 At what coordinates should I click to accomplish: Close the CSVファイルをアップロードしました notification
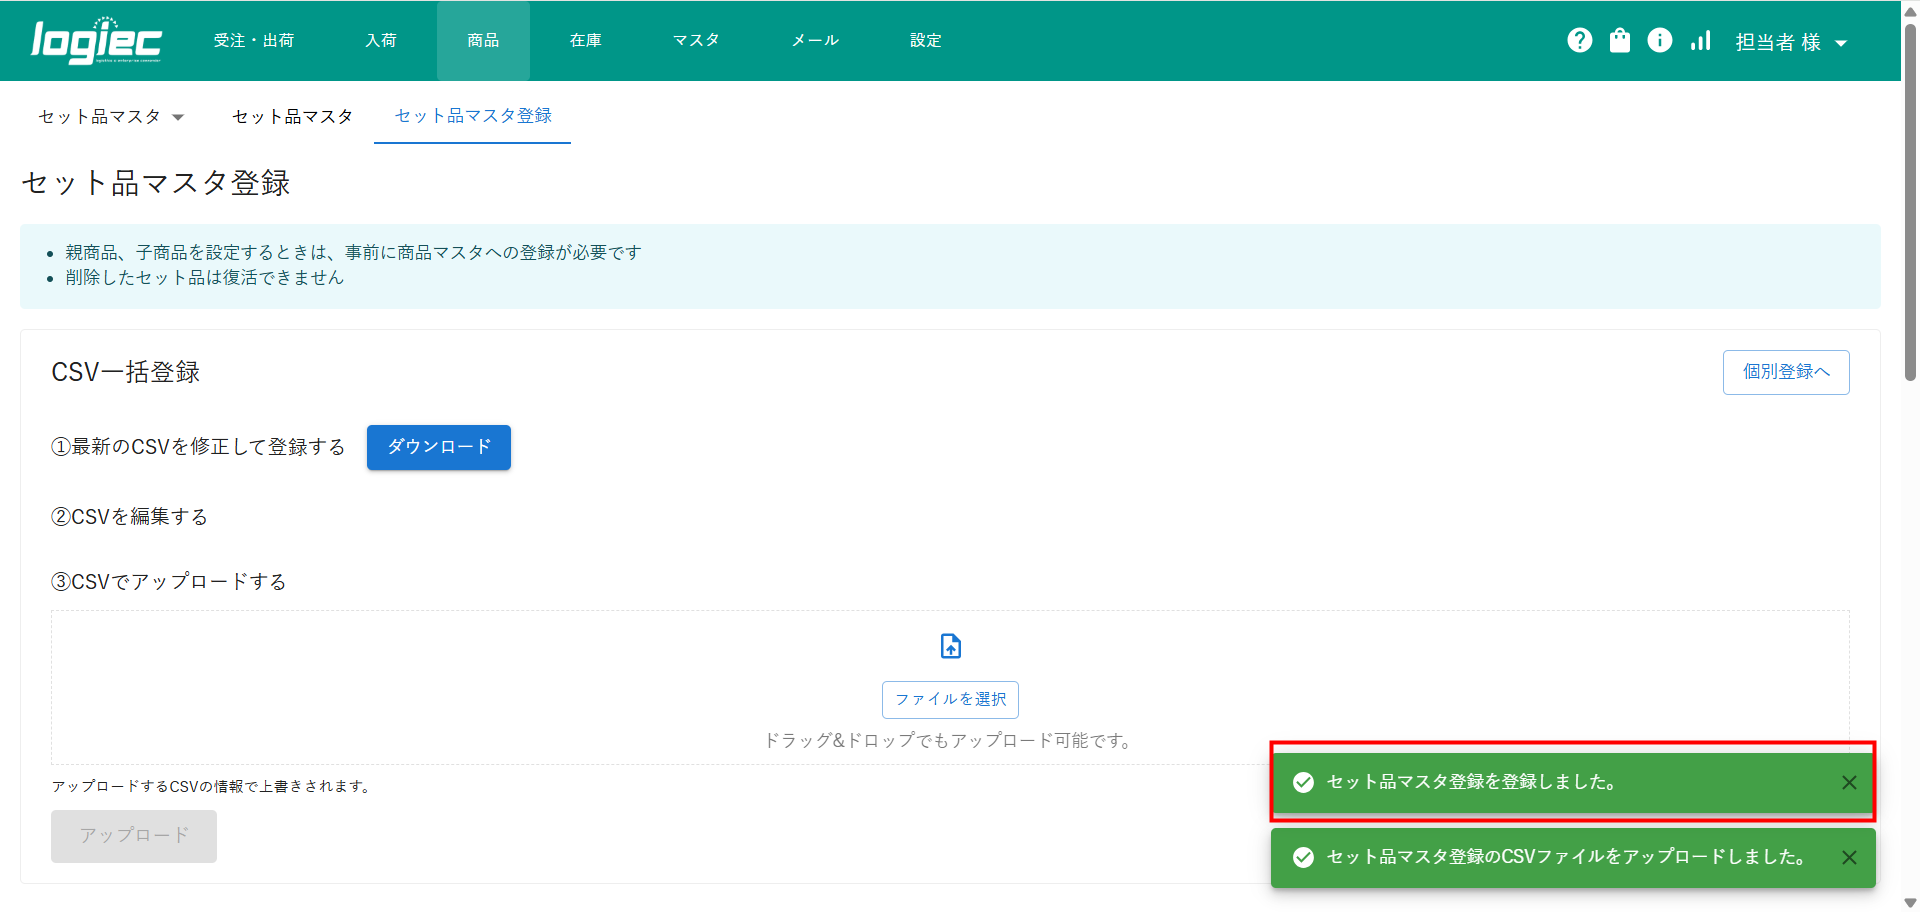1849,858
